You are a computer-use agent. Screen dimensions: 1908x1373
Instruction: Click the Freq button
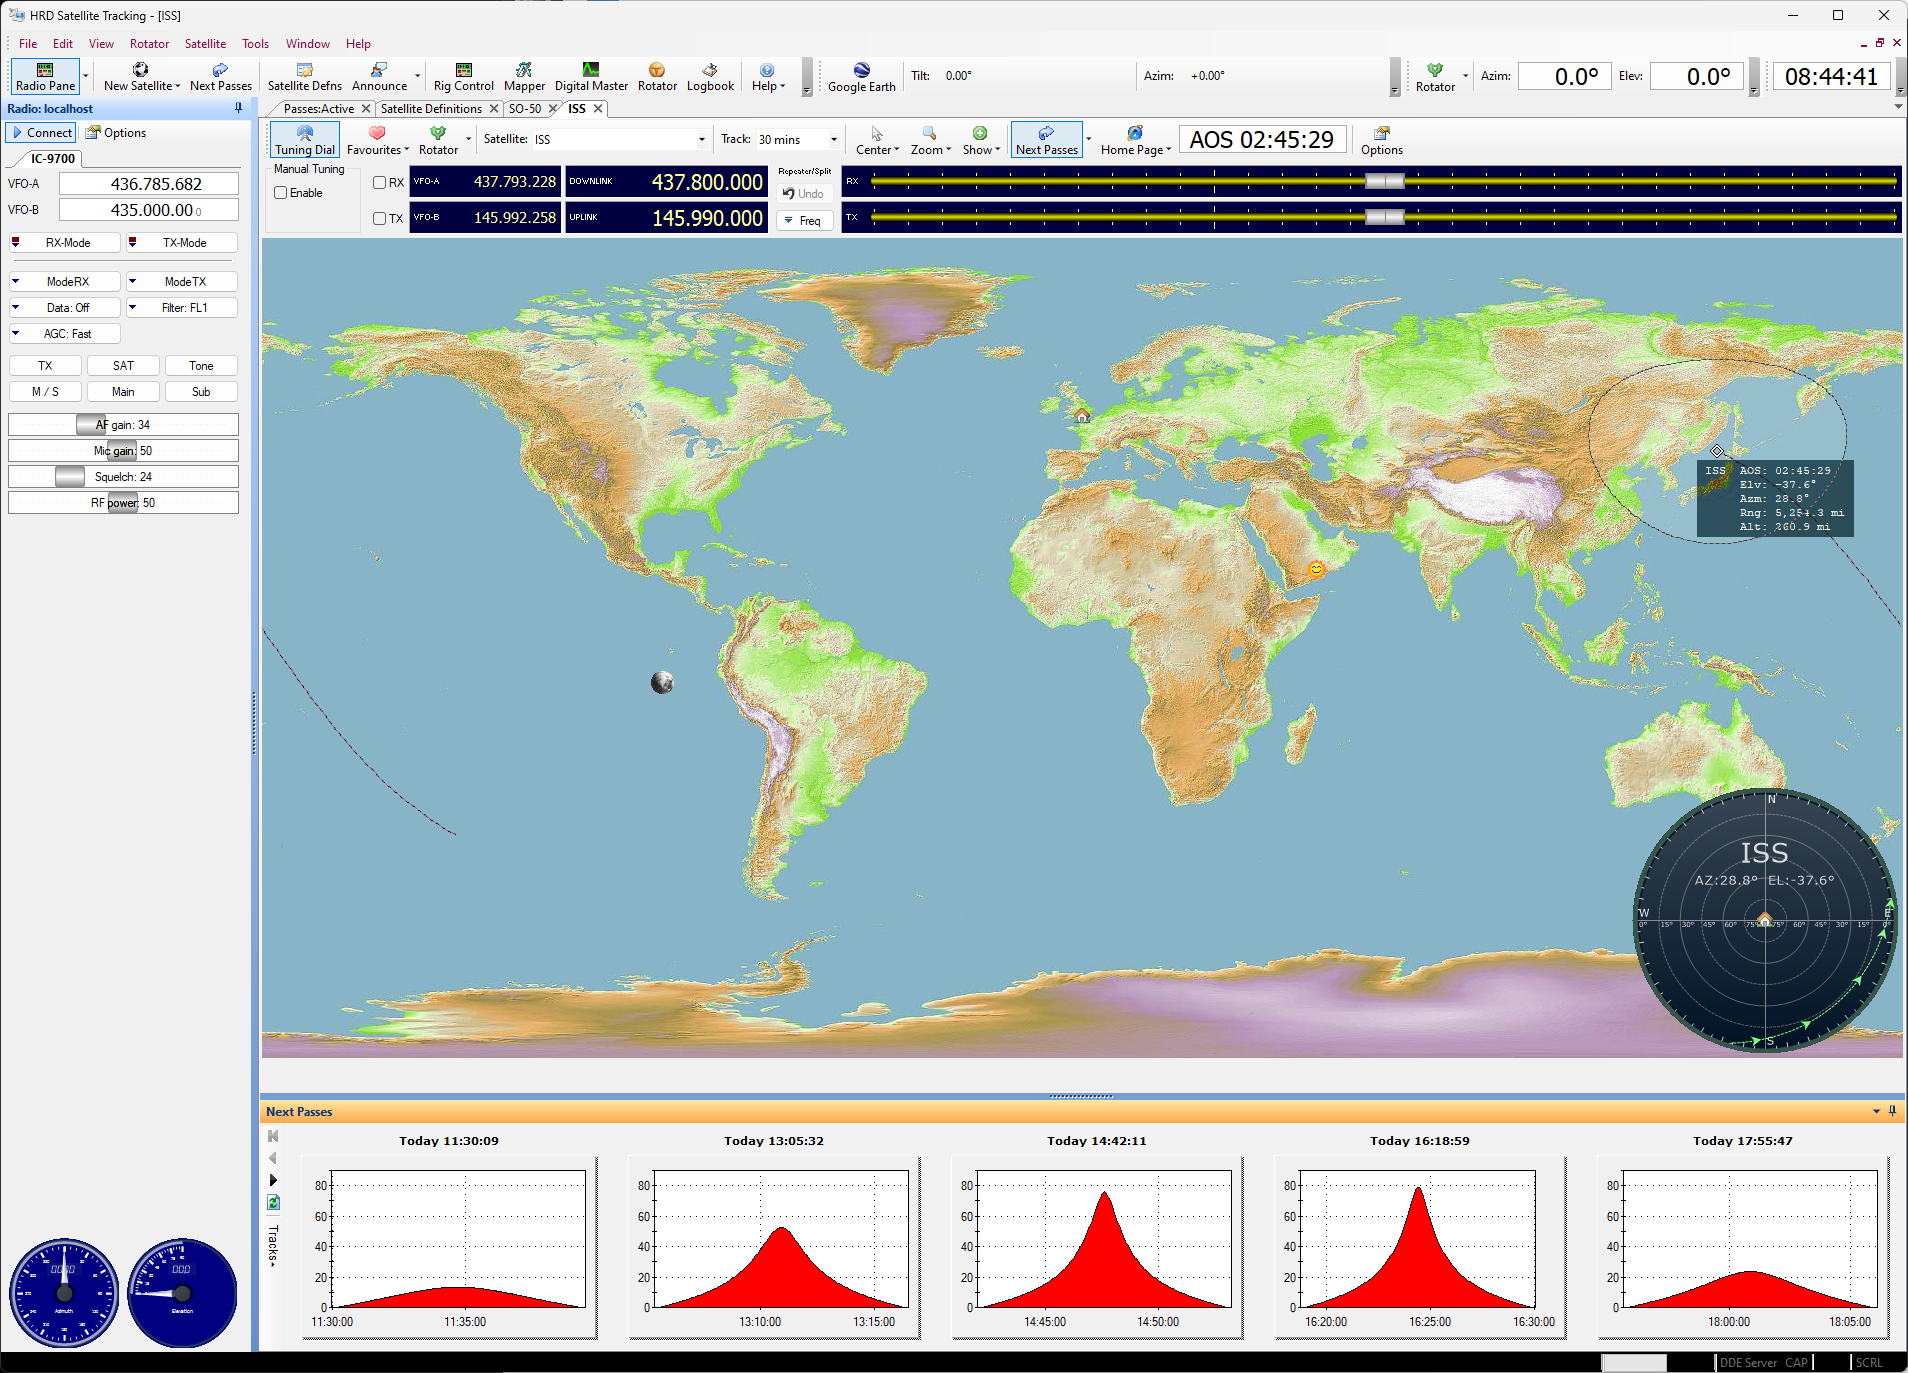804,221
